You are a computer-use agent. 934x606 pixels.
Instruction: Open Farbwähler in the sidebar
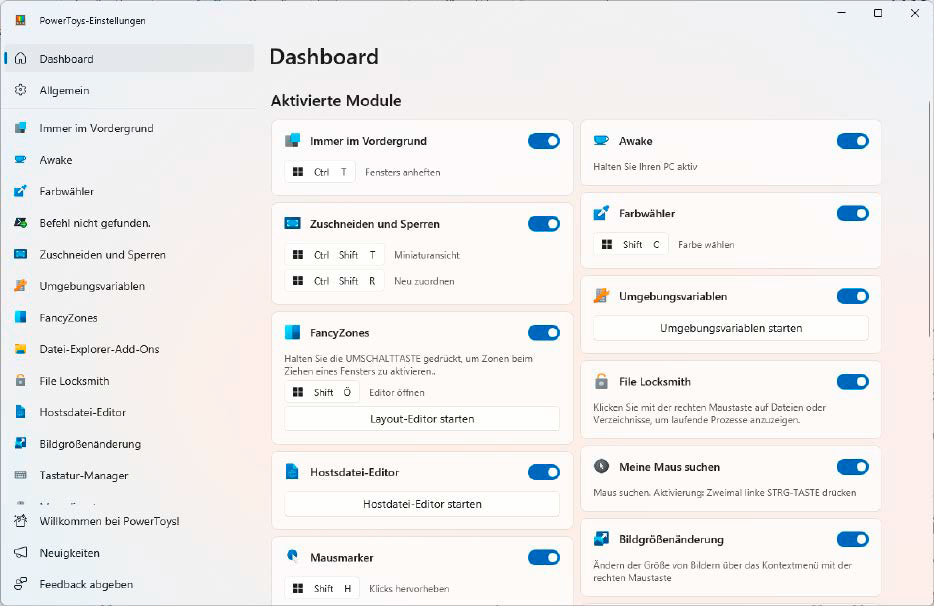(x=129, y=191)
